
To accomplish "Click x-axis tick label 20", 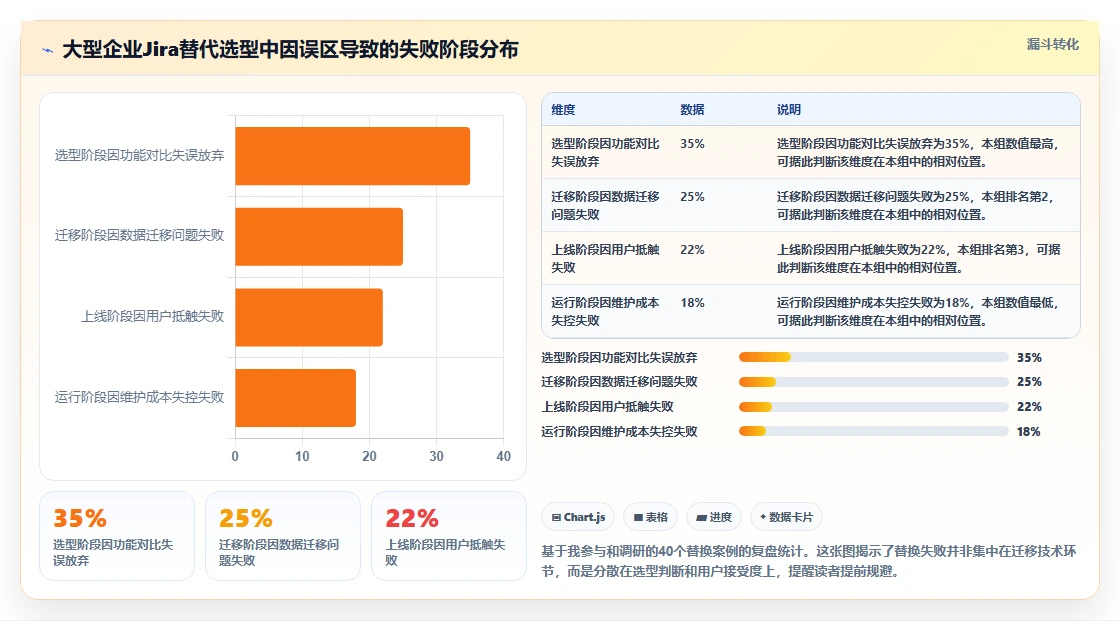I will pyautogui.click(x=369, y=457).
